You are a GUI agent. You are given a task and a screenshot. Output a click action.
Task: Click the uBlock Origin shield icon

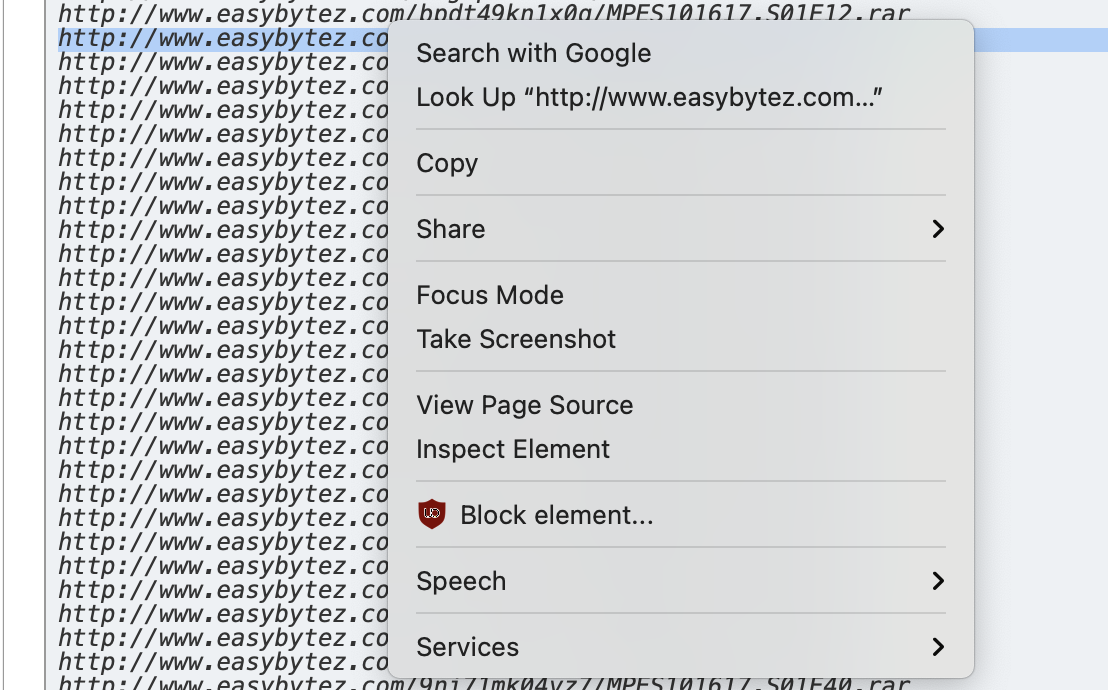[432, 514]
